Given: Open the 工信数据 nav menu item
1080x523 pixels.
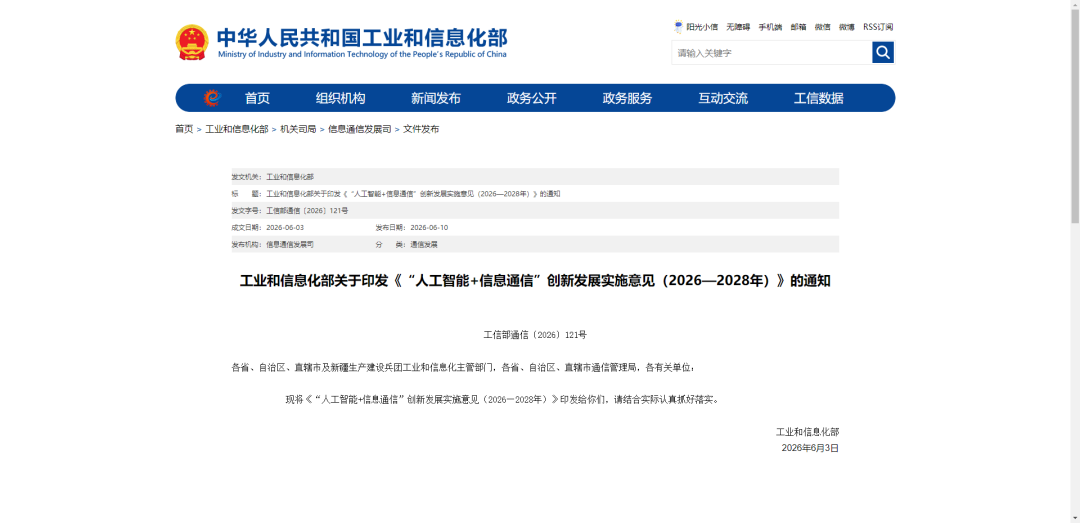Looking at the screenshot, I should 818,98.
